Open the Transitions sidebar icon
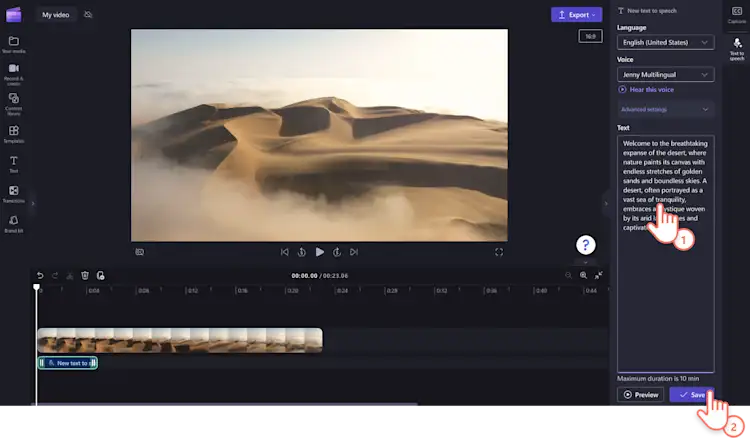Image resolution: width=750 pixels, height=438 pixels. [13, 194]
